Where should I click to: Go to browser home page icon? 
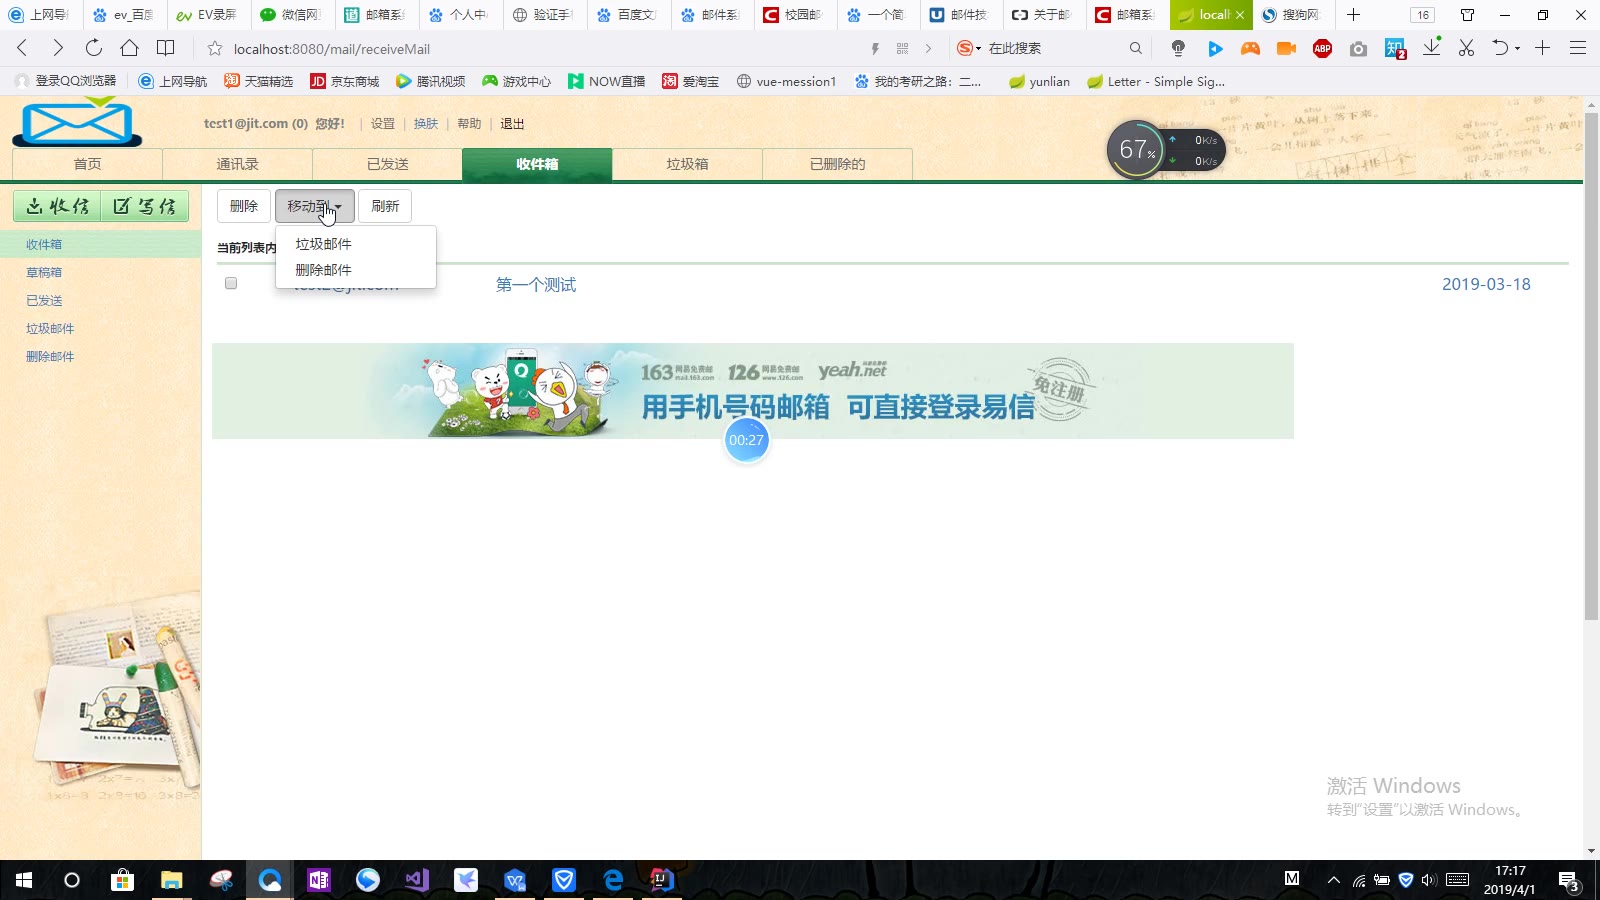point(129,48)
